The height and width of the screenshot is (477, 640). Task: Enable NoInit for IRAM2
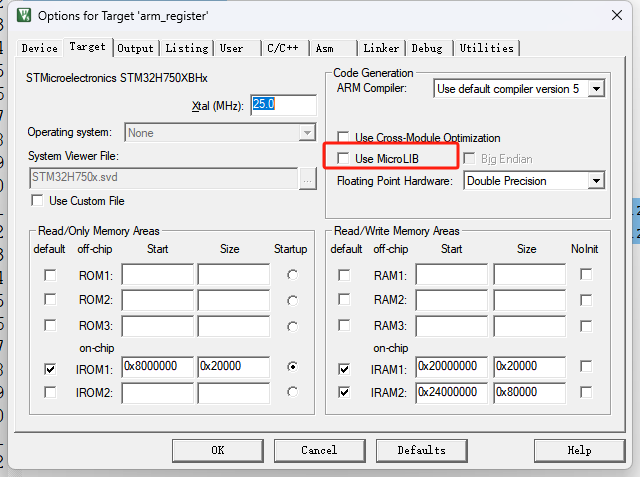[586, 392]
